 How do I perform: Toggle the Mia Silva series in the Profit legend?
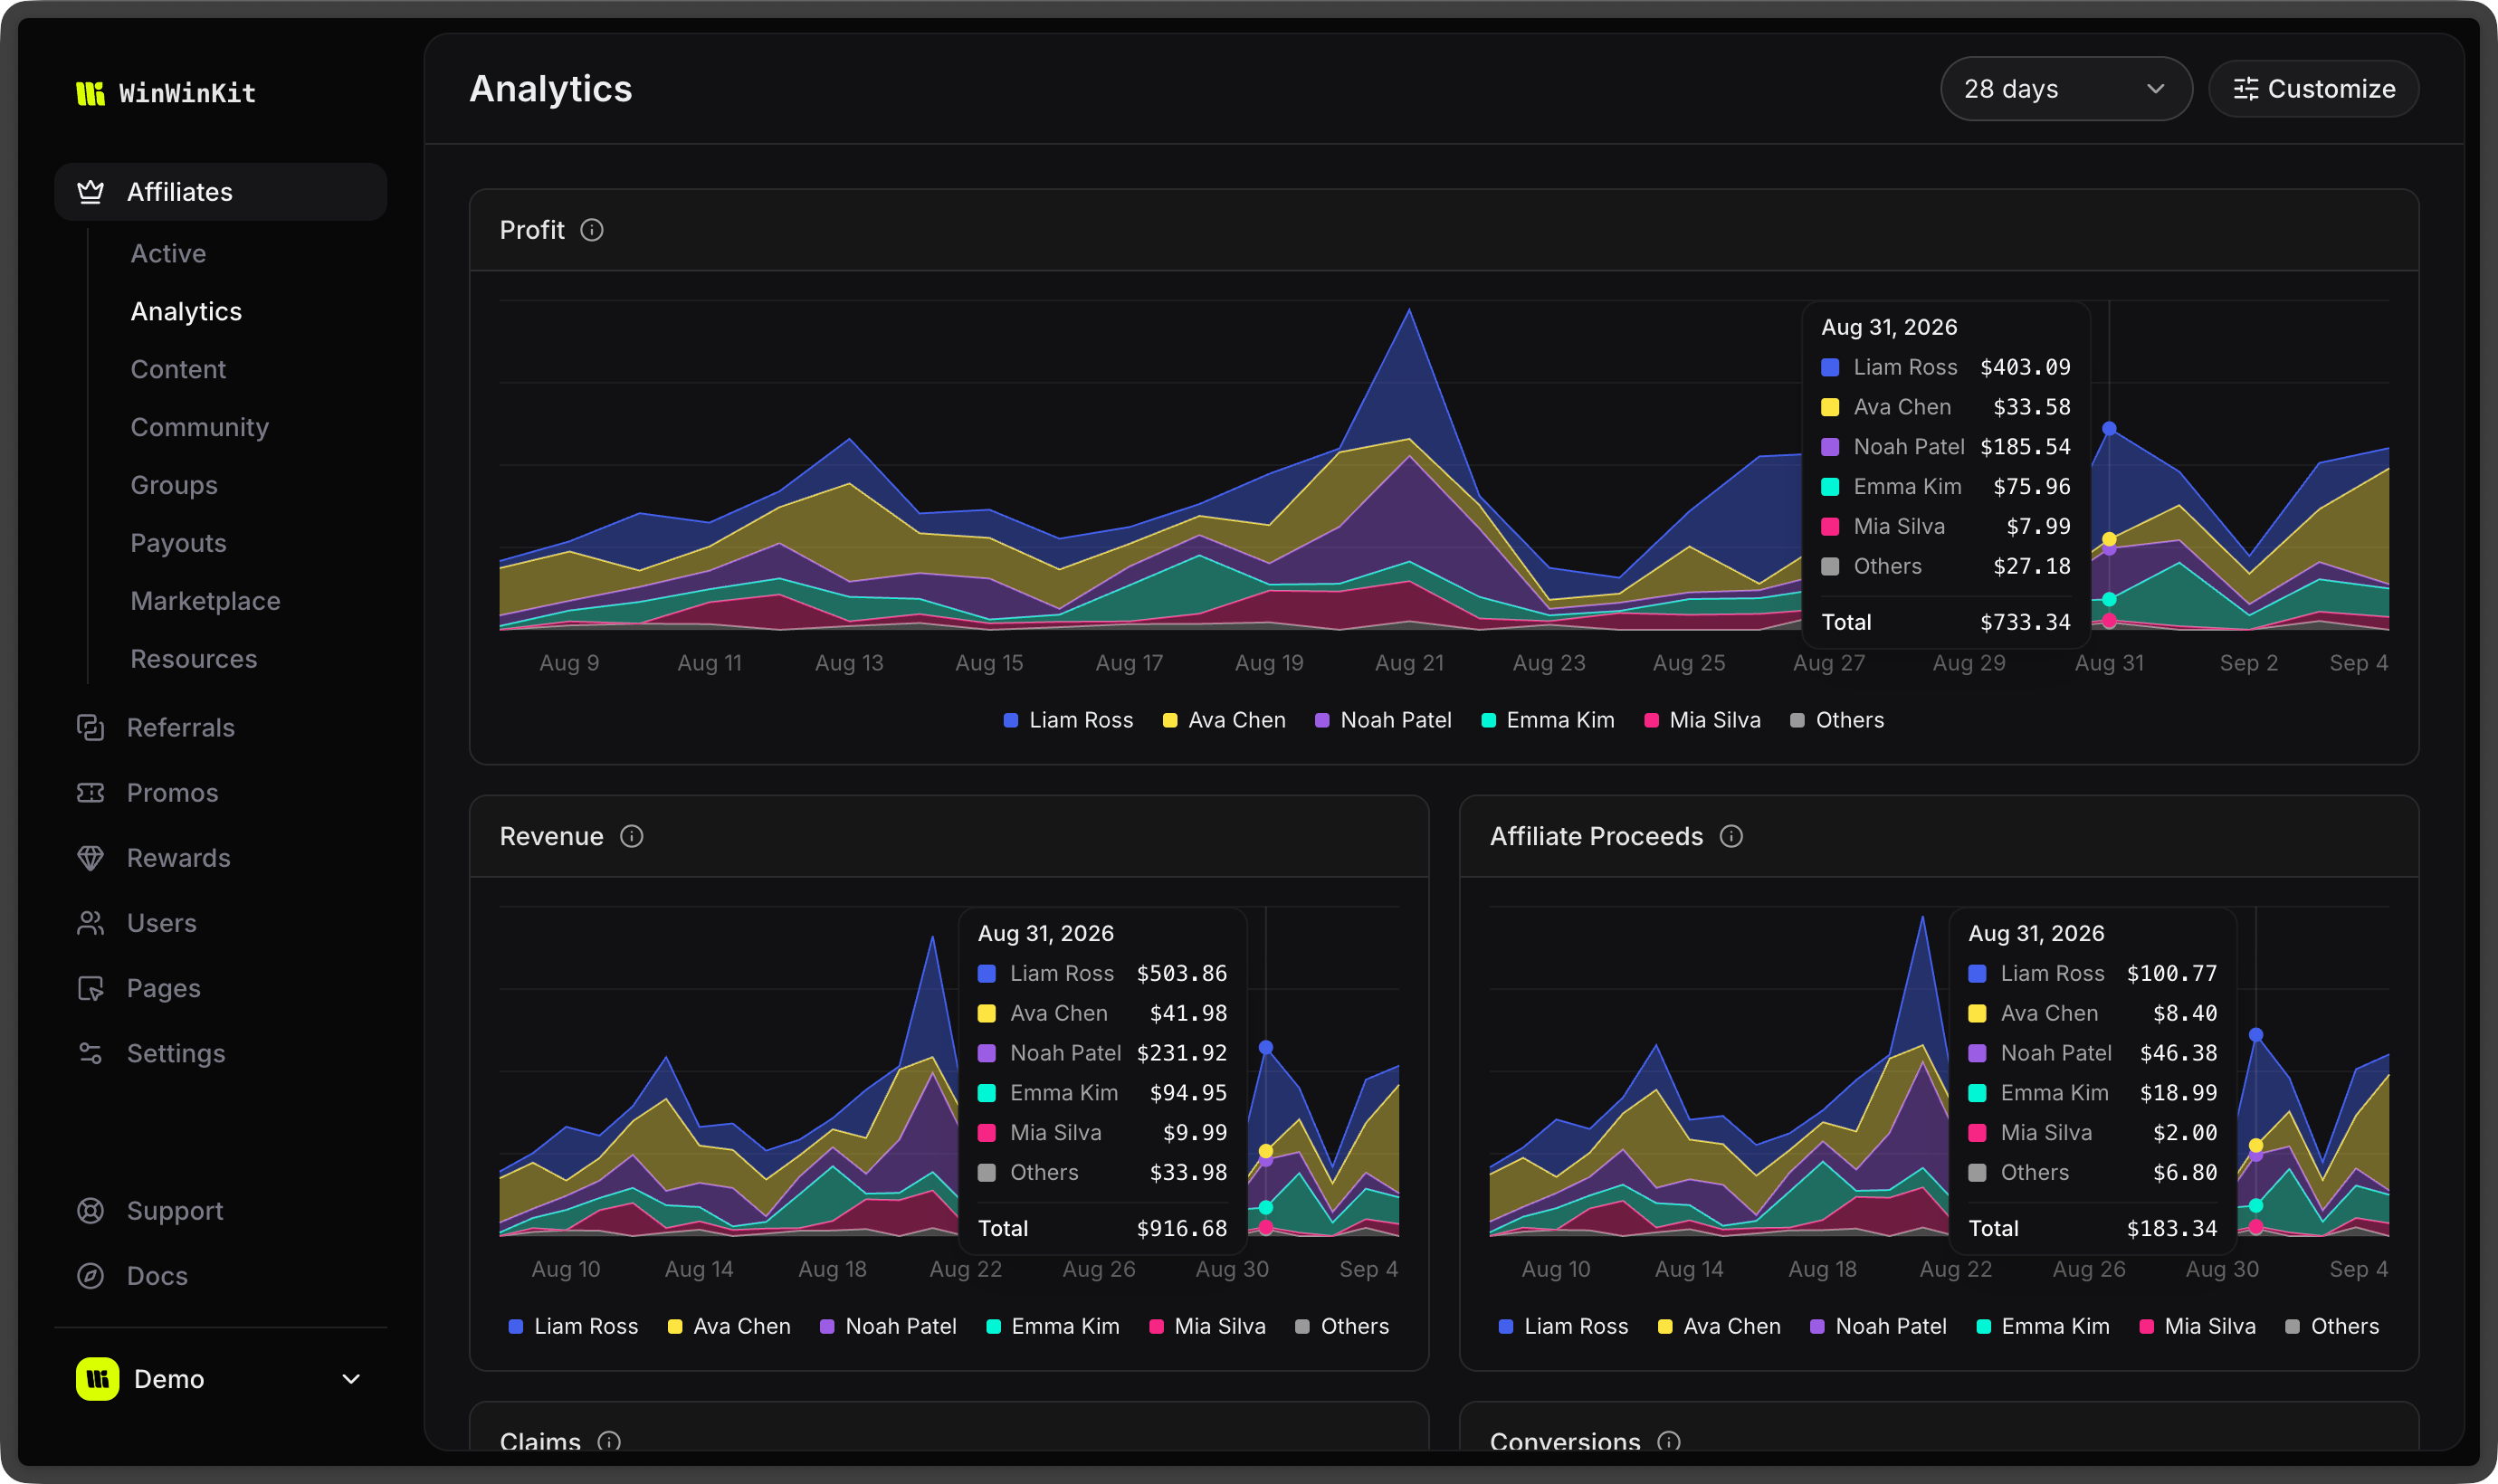(x=1702, y=720)
